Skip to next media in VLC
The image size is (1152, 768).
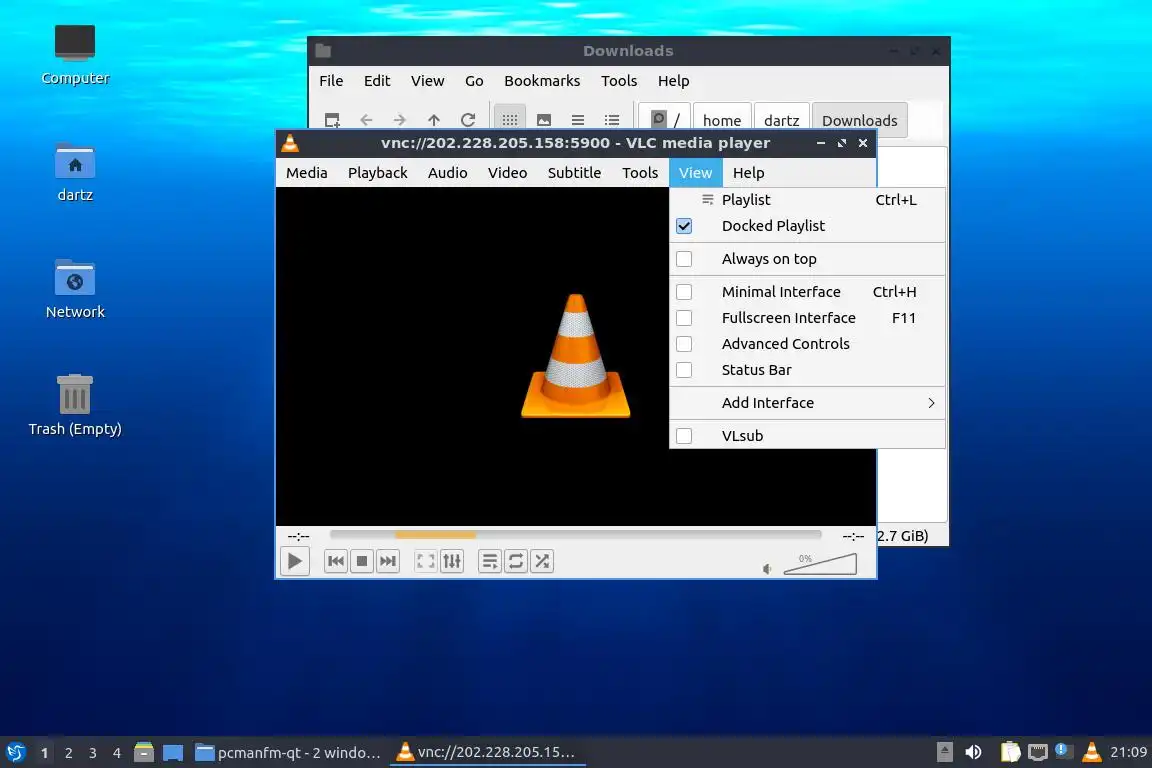click(388, 561)
